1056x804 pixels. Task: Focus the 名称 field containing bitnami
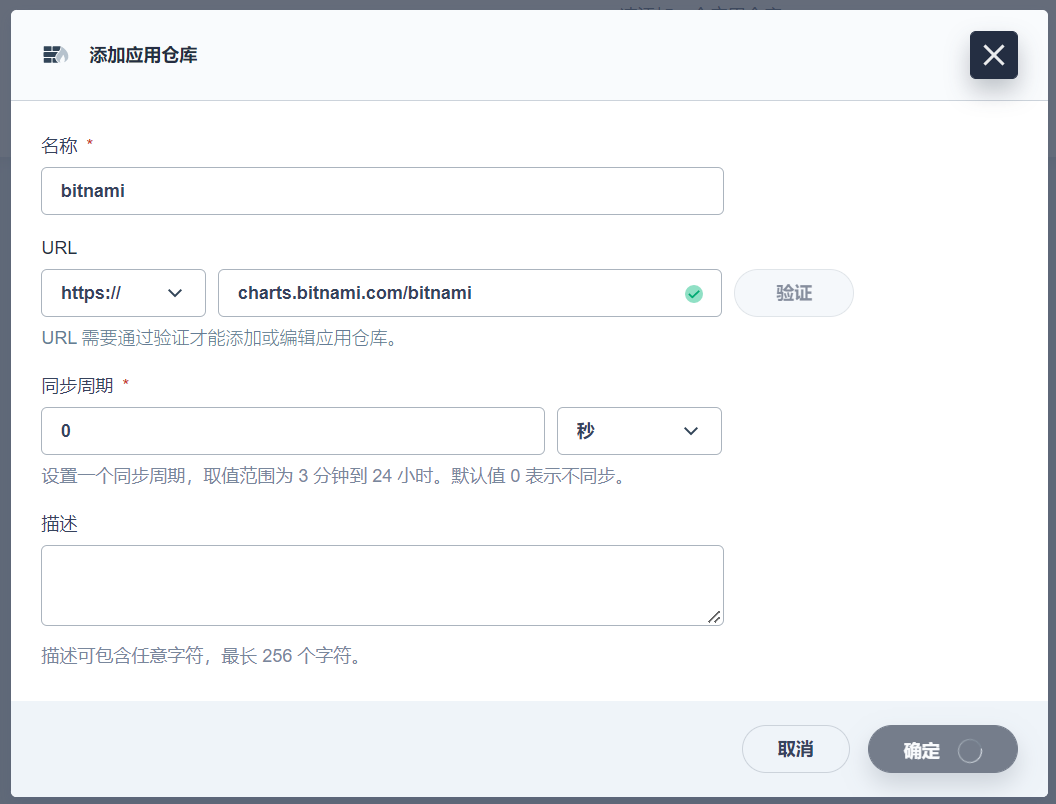[382, 191]
